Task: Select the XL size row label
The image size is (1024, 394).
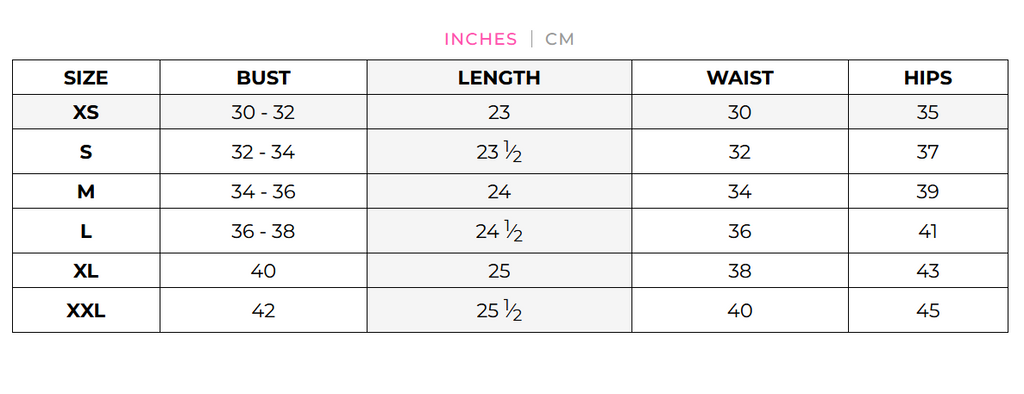Action: tap(86, 271)
